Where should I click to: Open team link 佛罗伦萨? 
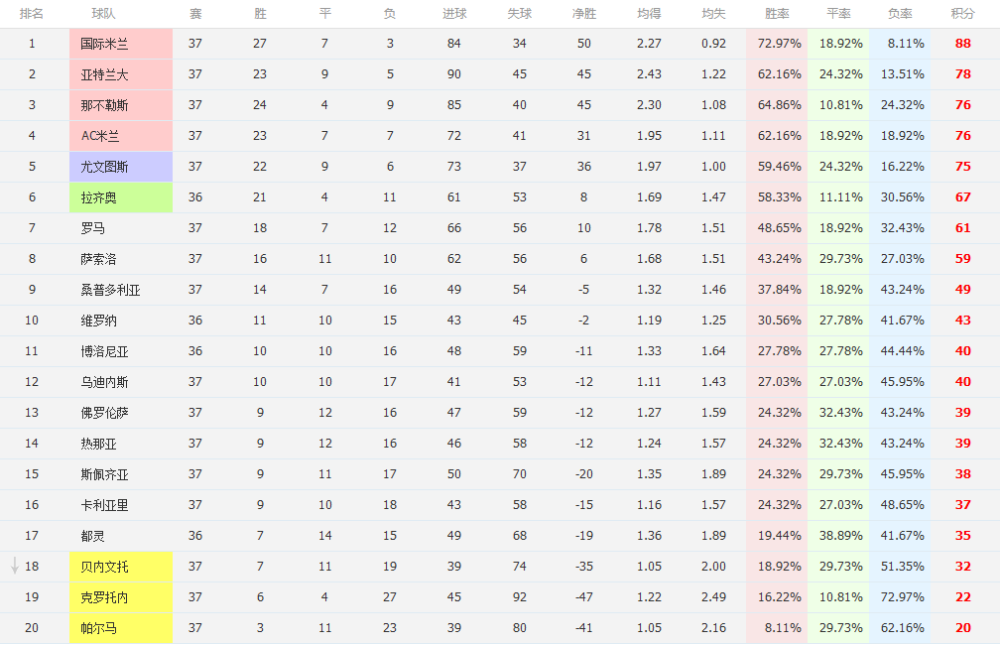point(105,413)
